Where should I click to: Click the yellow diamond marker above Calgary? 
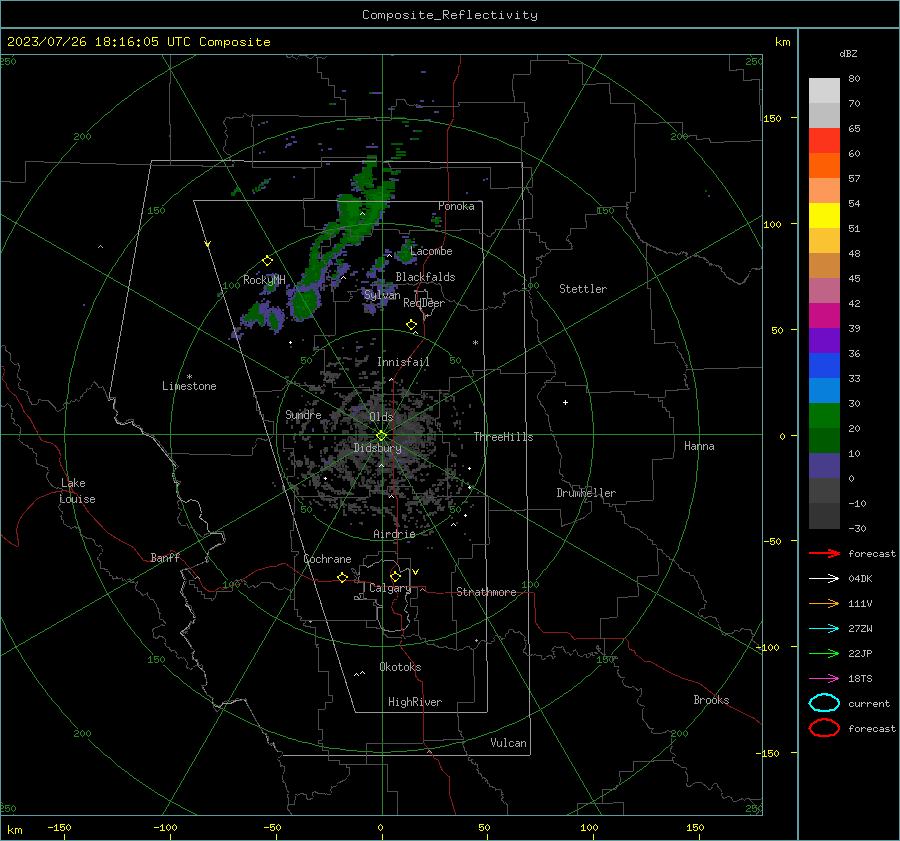(x=395, y=576)
